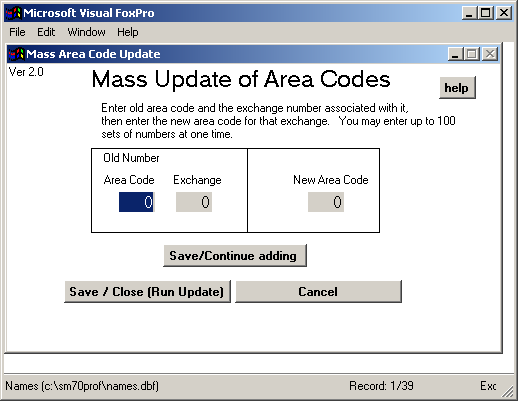Click the help button

(457, 88)
